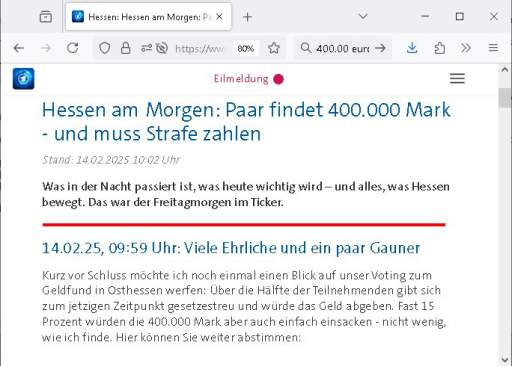
Task: Click the headline Hessen am Morgen
Action: 246,122
